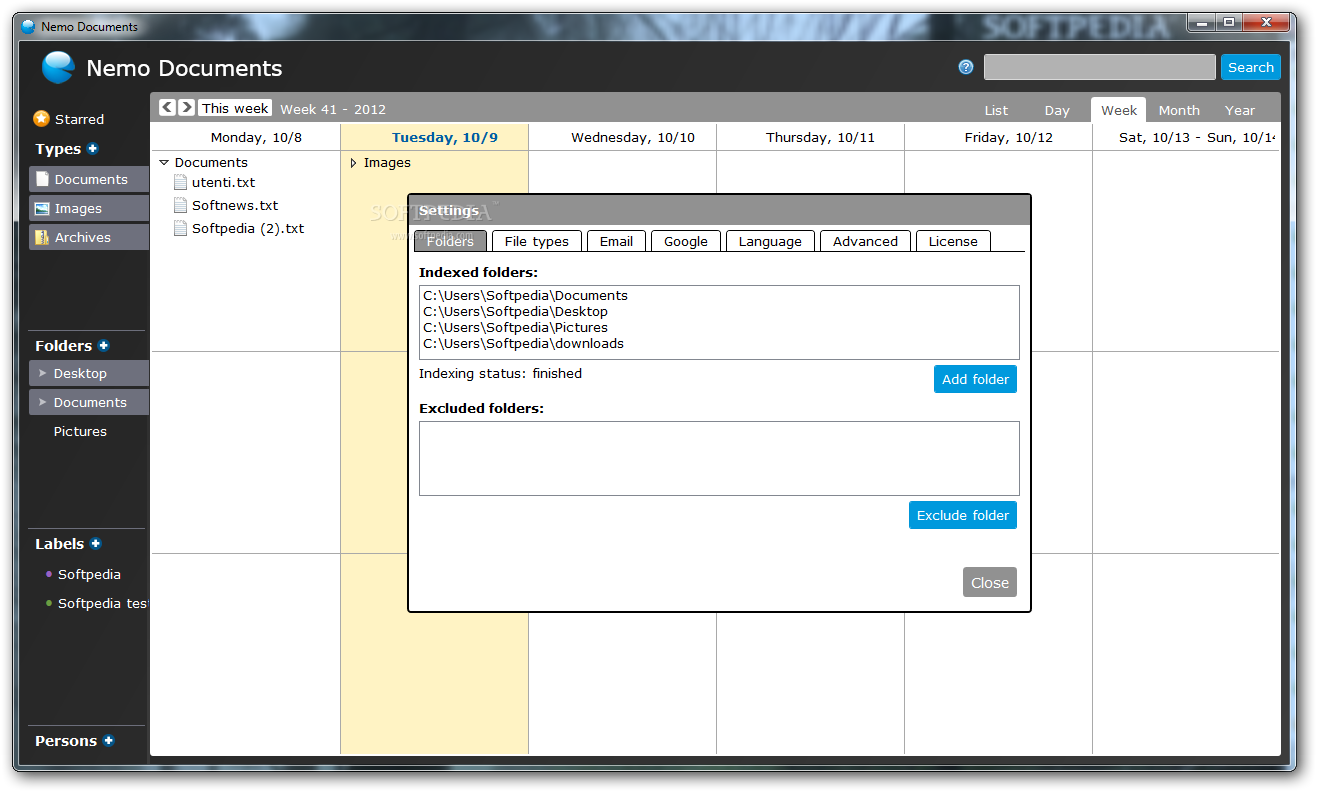Go to previous week arrow
The width and height of the screenshot is (1317, 792).
pyautogui.click(x=167, y=107)
